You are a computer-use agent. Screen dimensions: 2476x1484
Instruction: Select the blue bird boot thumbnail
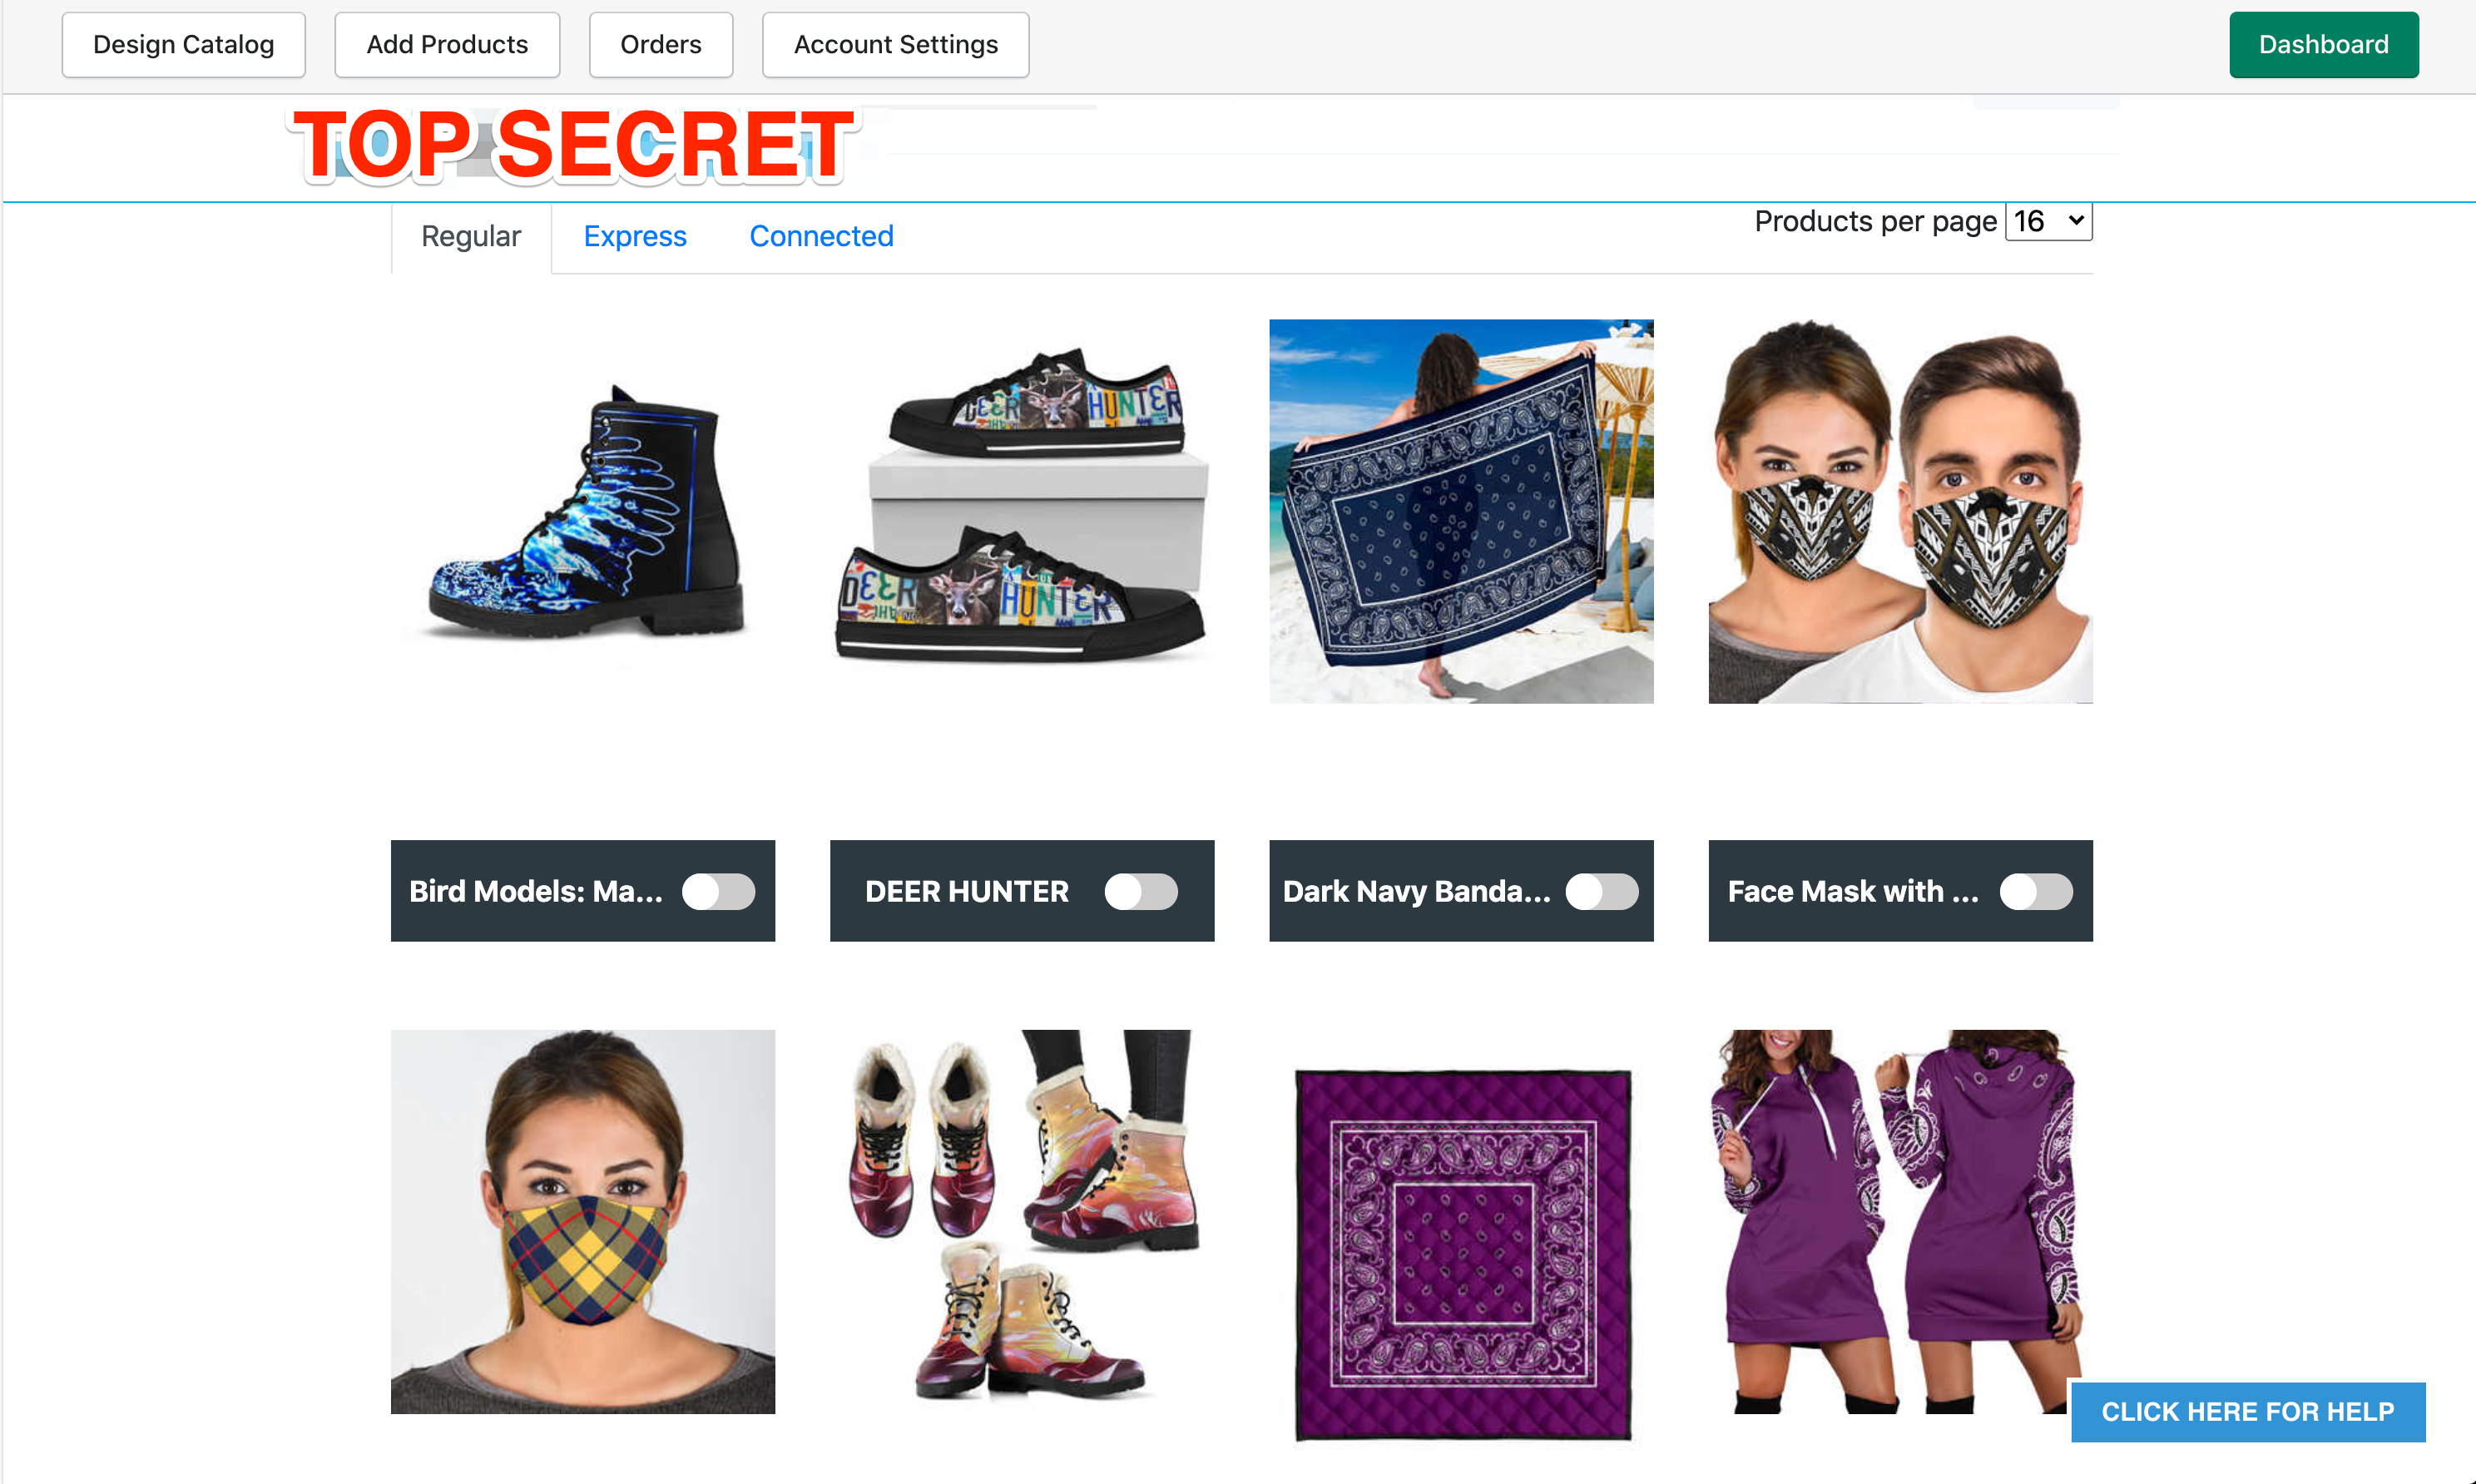583,511
